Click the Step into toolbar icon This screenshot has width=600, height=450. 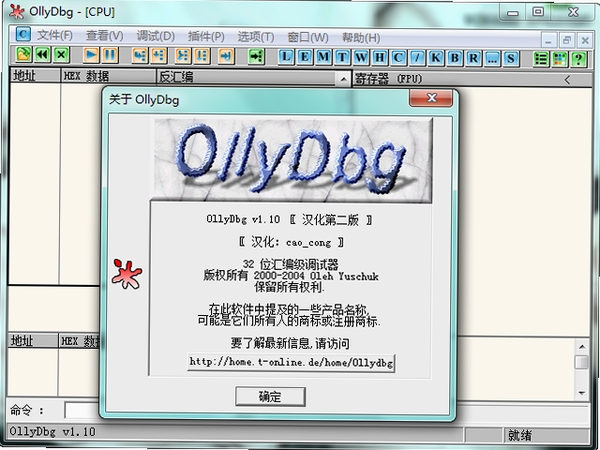(x=140, y=56)
